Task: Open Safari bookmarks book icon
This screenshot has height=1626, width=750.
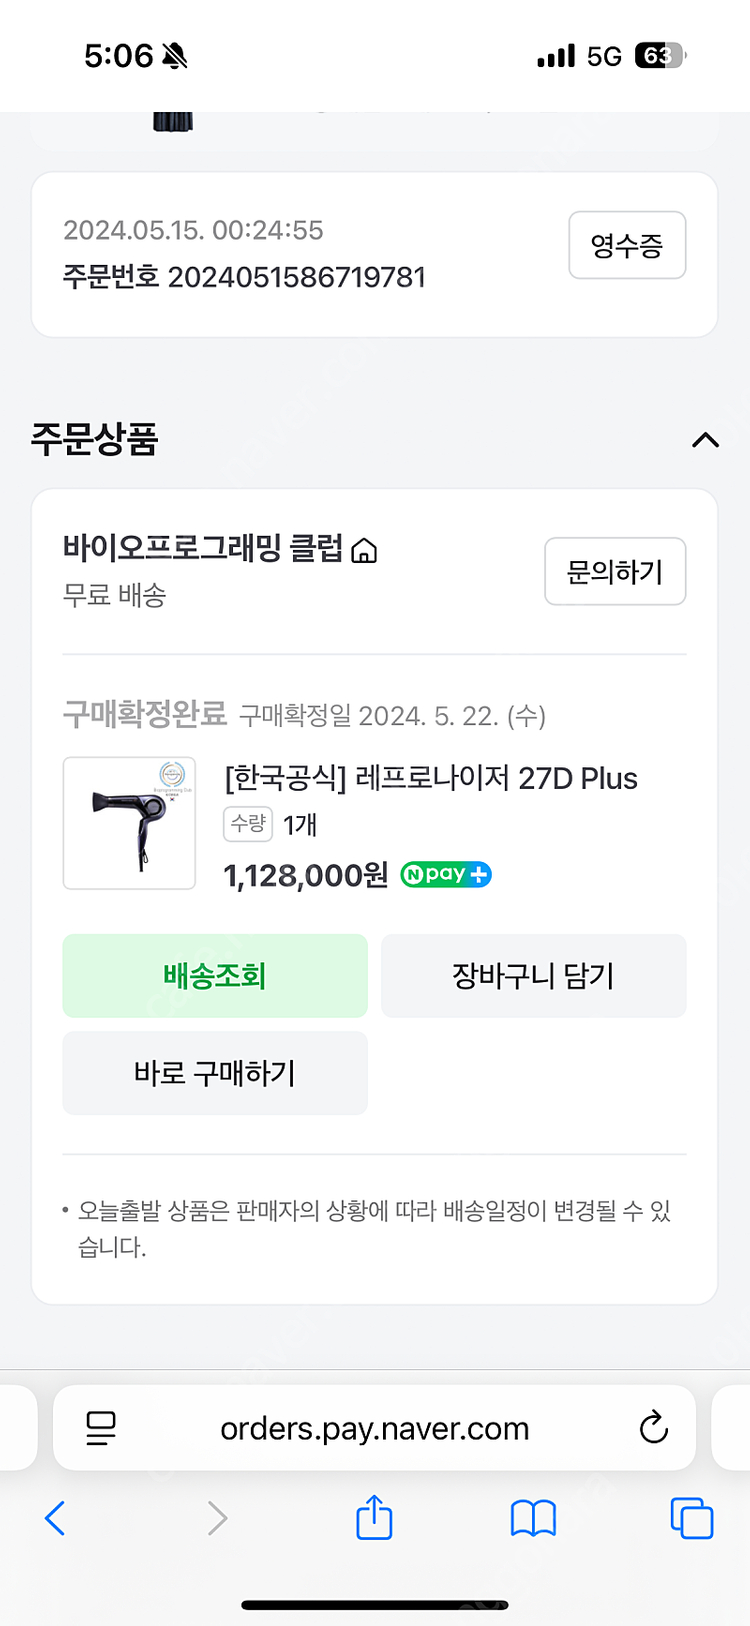Action: [533, 1518]
